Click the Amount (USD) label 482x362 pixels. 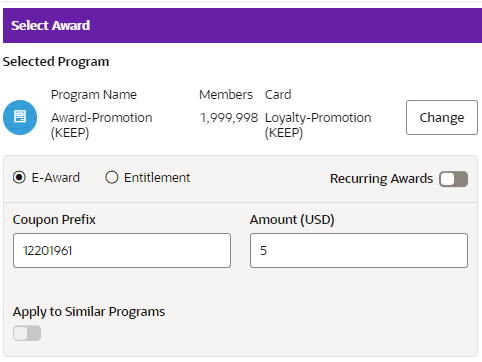click(292, 220)
